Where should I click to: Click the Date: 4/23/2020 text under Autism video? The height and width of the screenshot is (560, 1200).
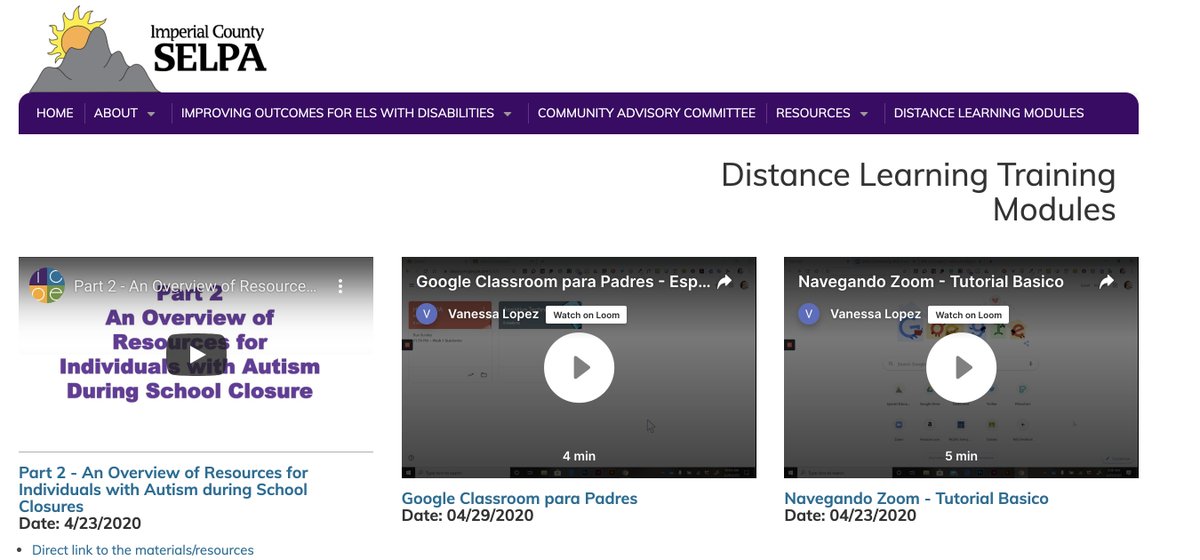[x=80, y=523]
